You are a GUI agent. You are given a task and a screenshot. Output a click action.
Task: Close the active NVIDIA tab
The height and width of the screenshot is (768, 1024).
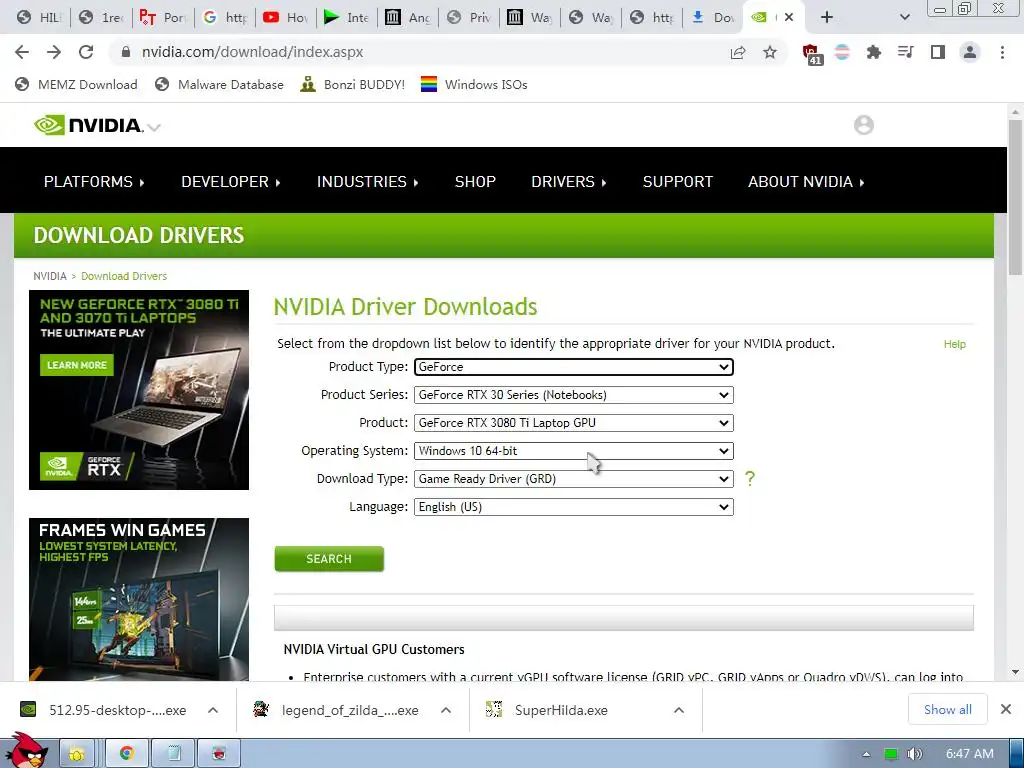(x=789, y=17)
